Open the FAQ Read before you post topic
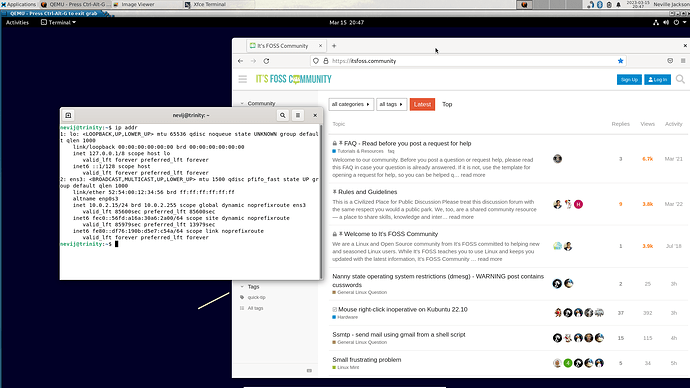The height and width of the screenshot is (388, 690). pos(407,143)
